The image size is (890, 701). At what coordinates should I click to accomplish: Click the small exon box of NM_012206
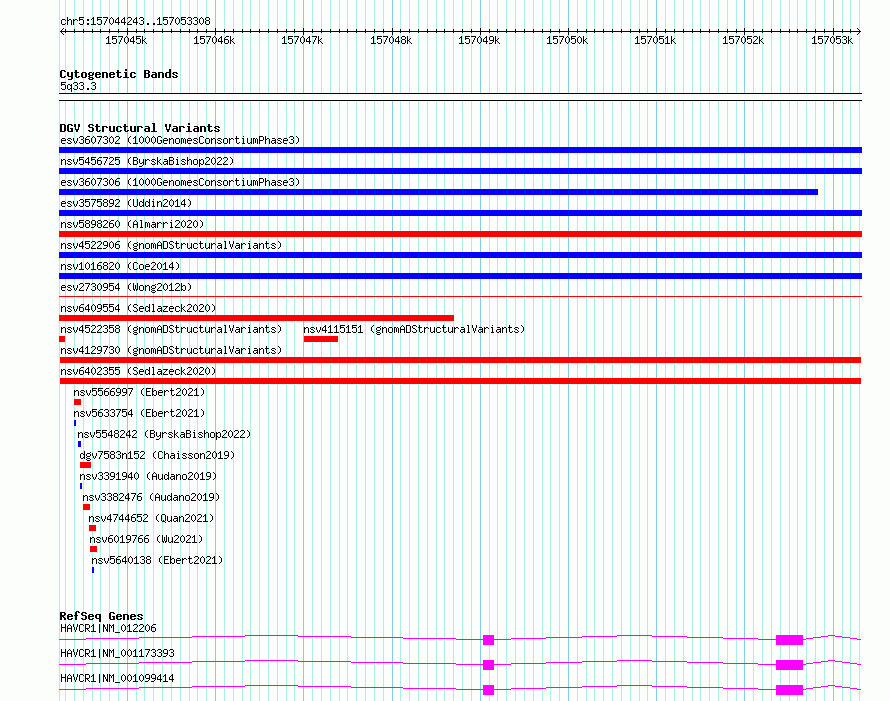click(x=488, y=640)
